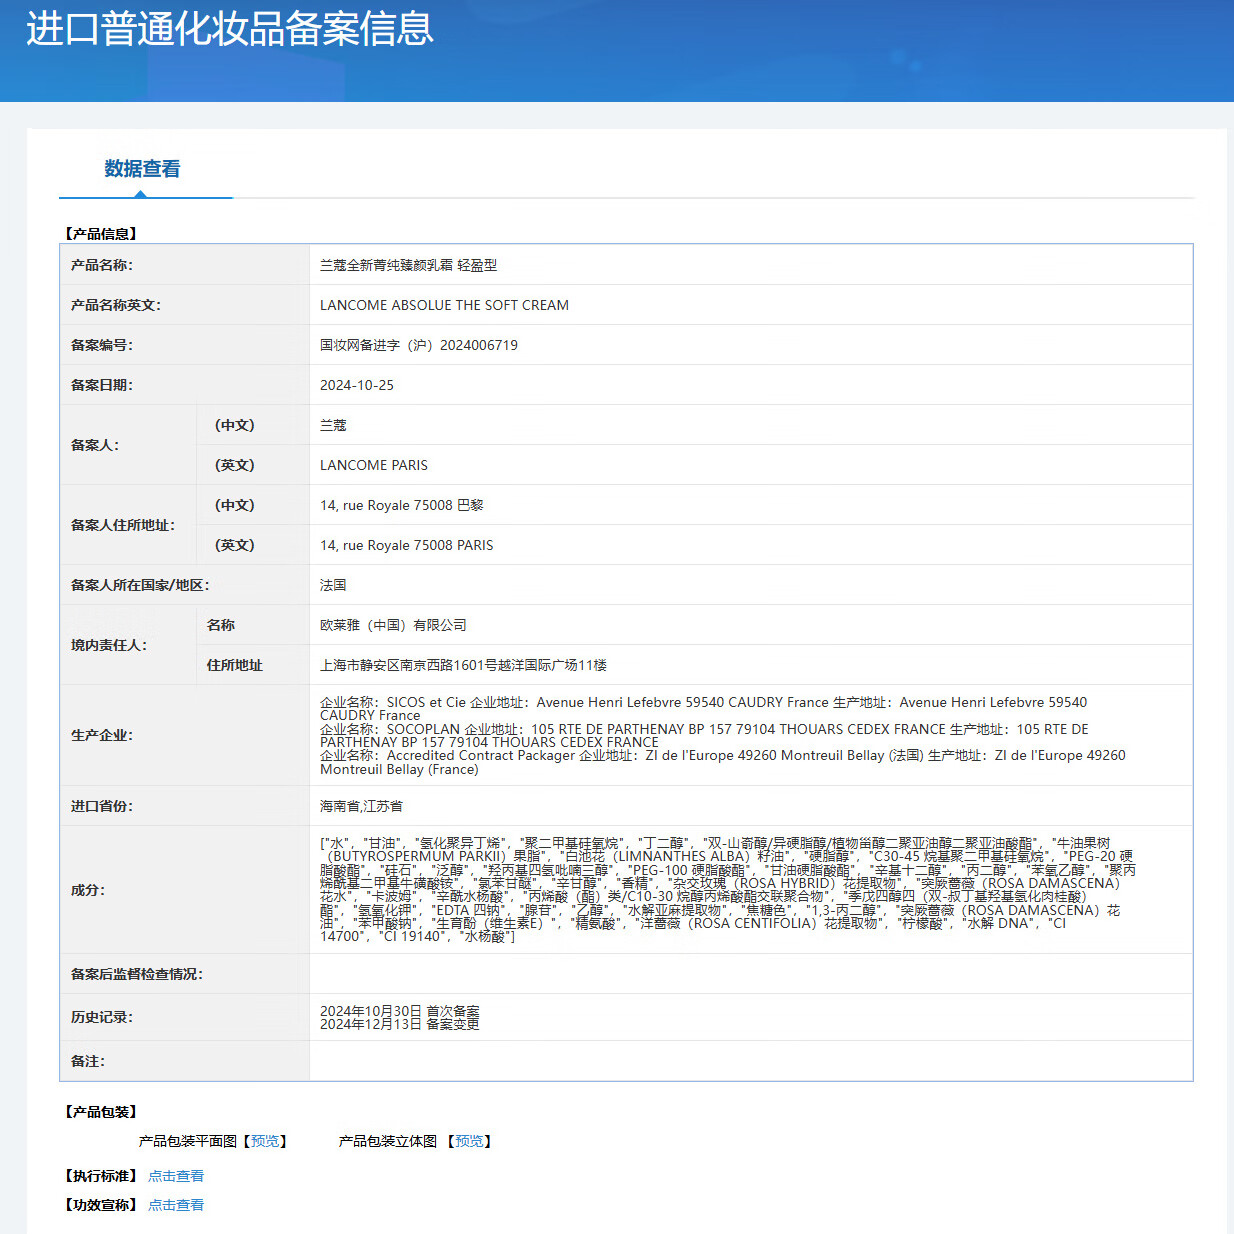This screenshot has height=1234, width=1234.
Task: Click the import provinces value 海南省,江苏省
Action: pyautogui.click(x=361, y=806)
